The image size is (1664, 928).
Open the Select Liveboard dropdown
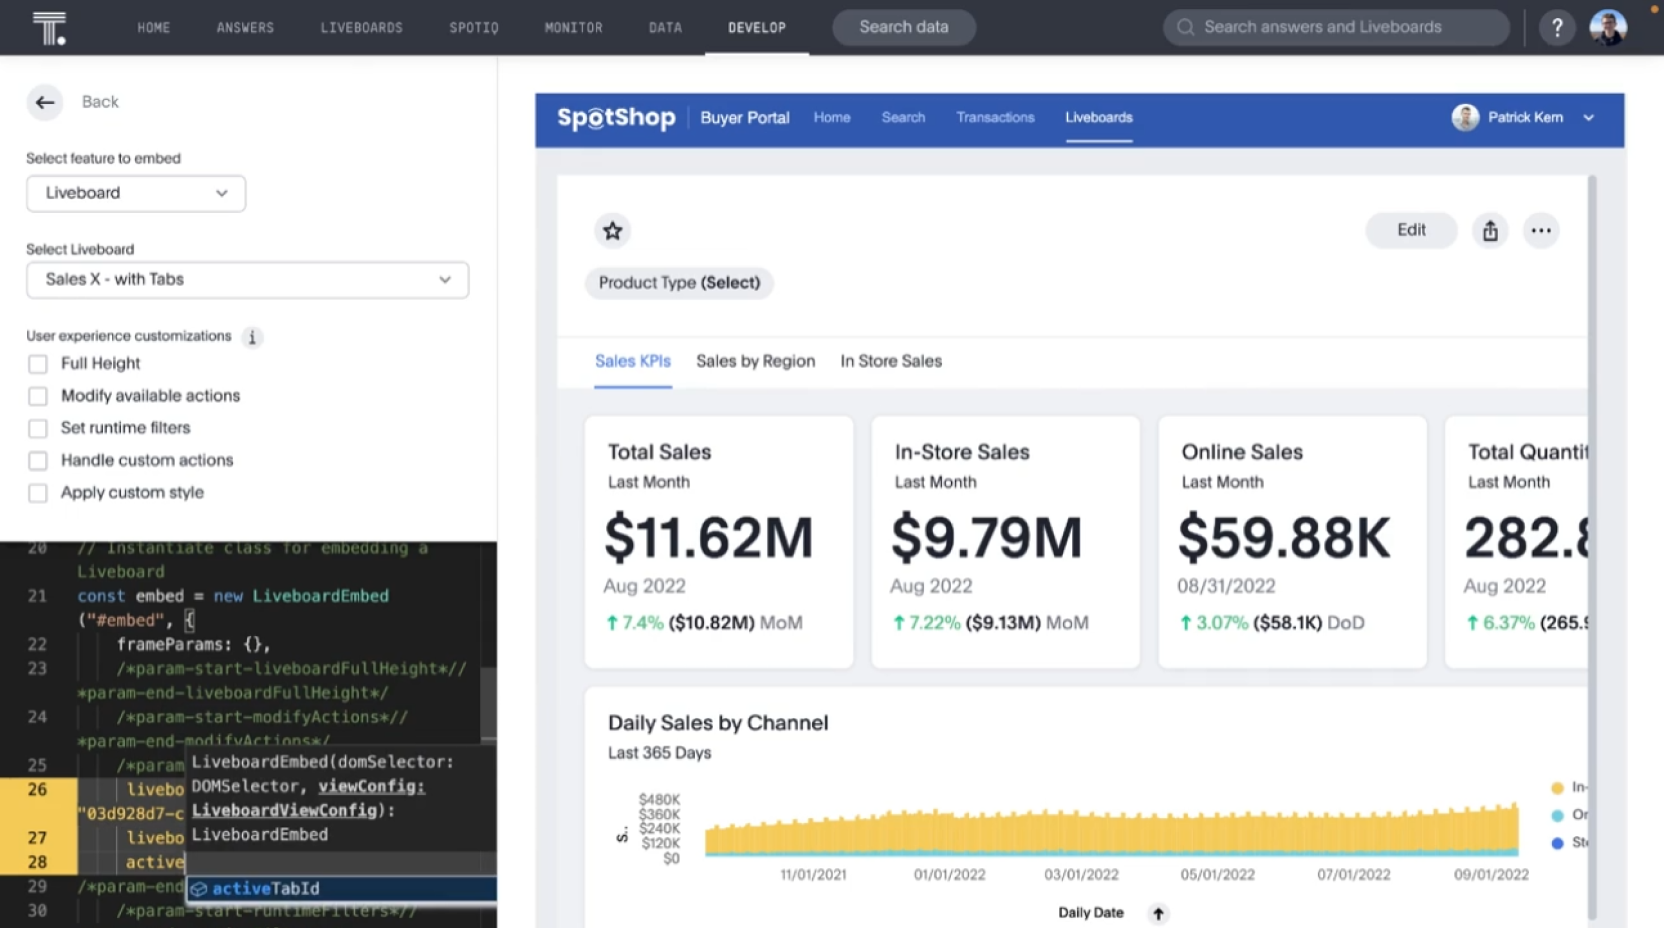(x=247, y=280)
